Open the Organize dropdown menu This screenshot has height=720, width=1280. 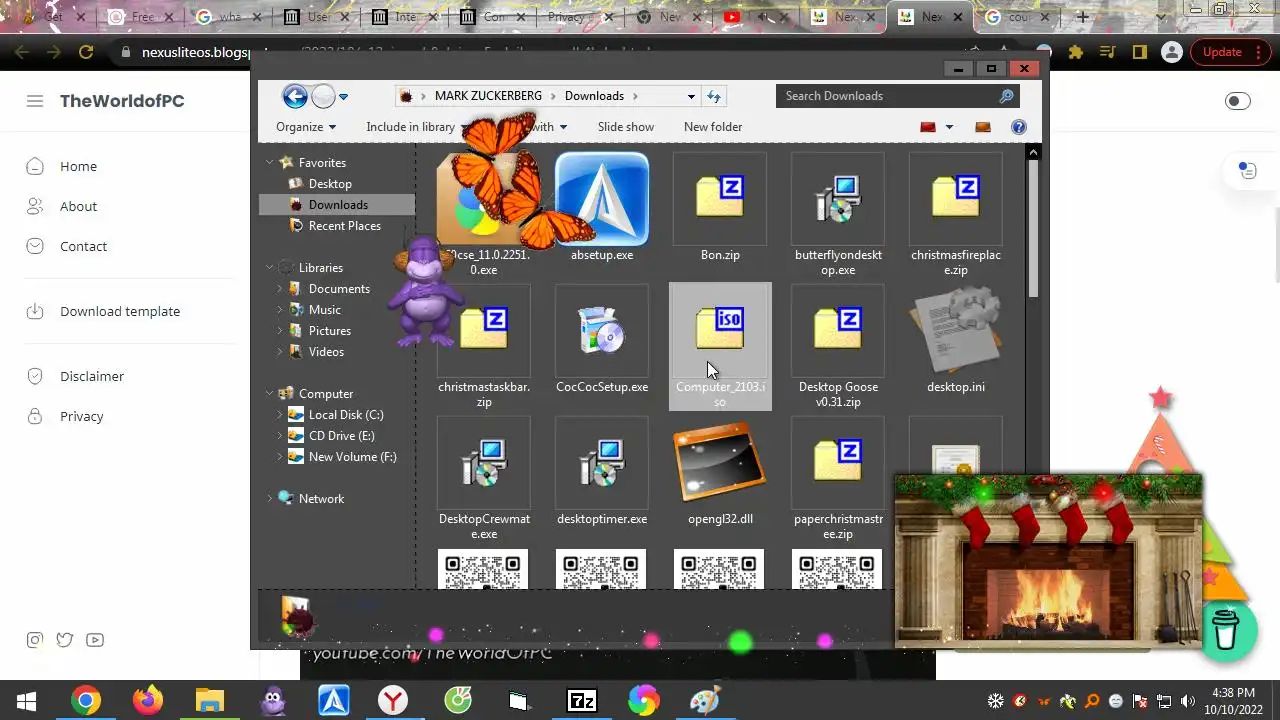[306, 127]
